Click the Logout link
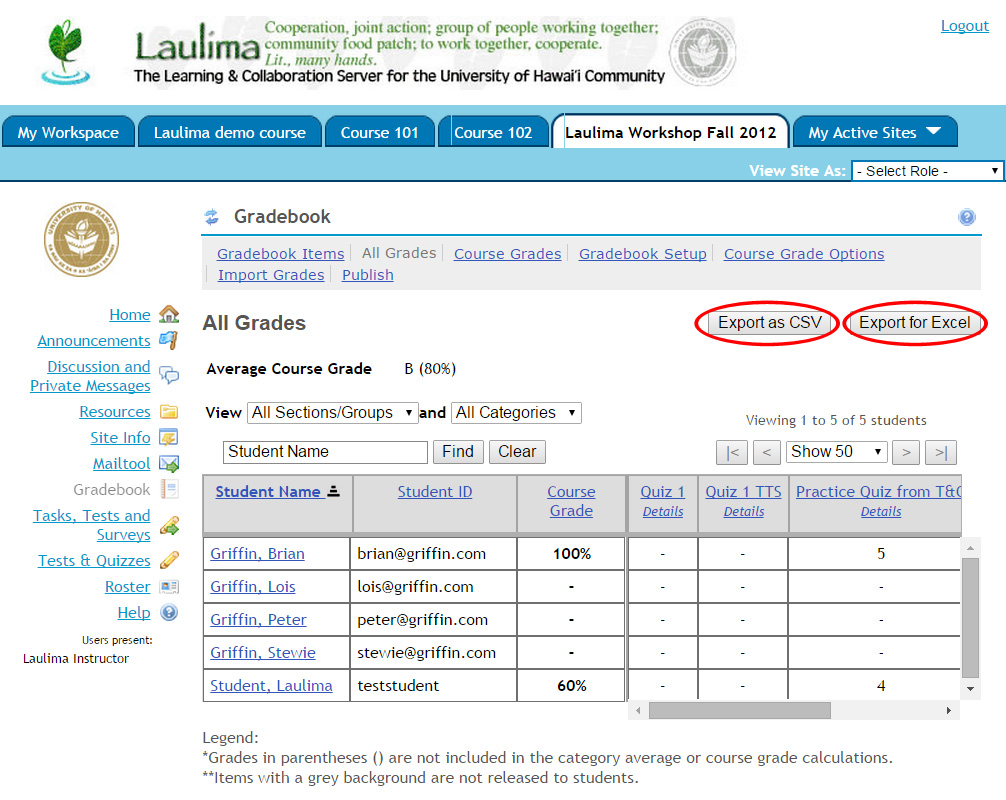Viewport: 1006px width, 800px height. pos(964,26)
